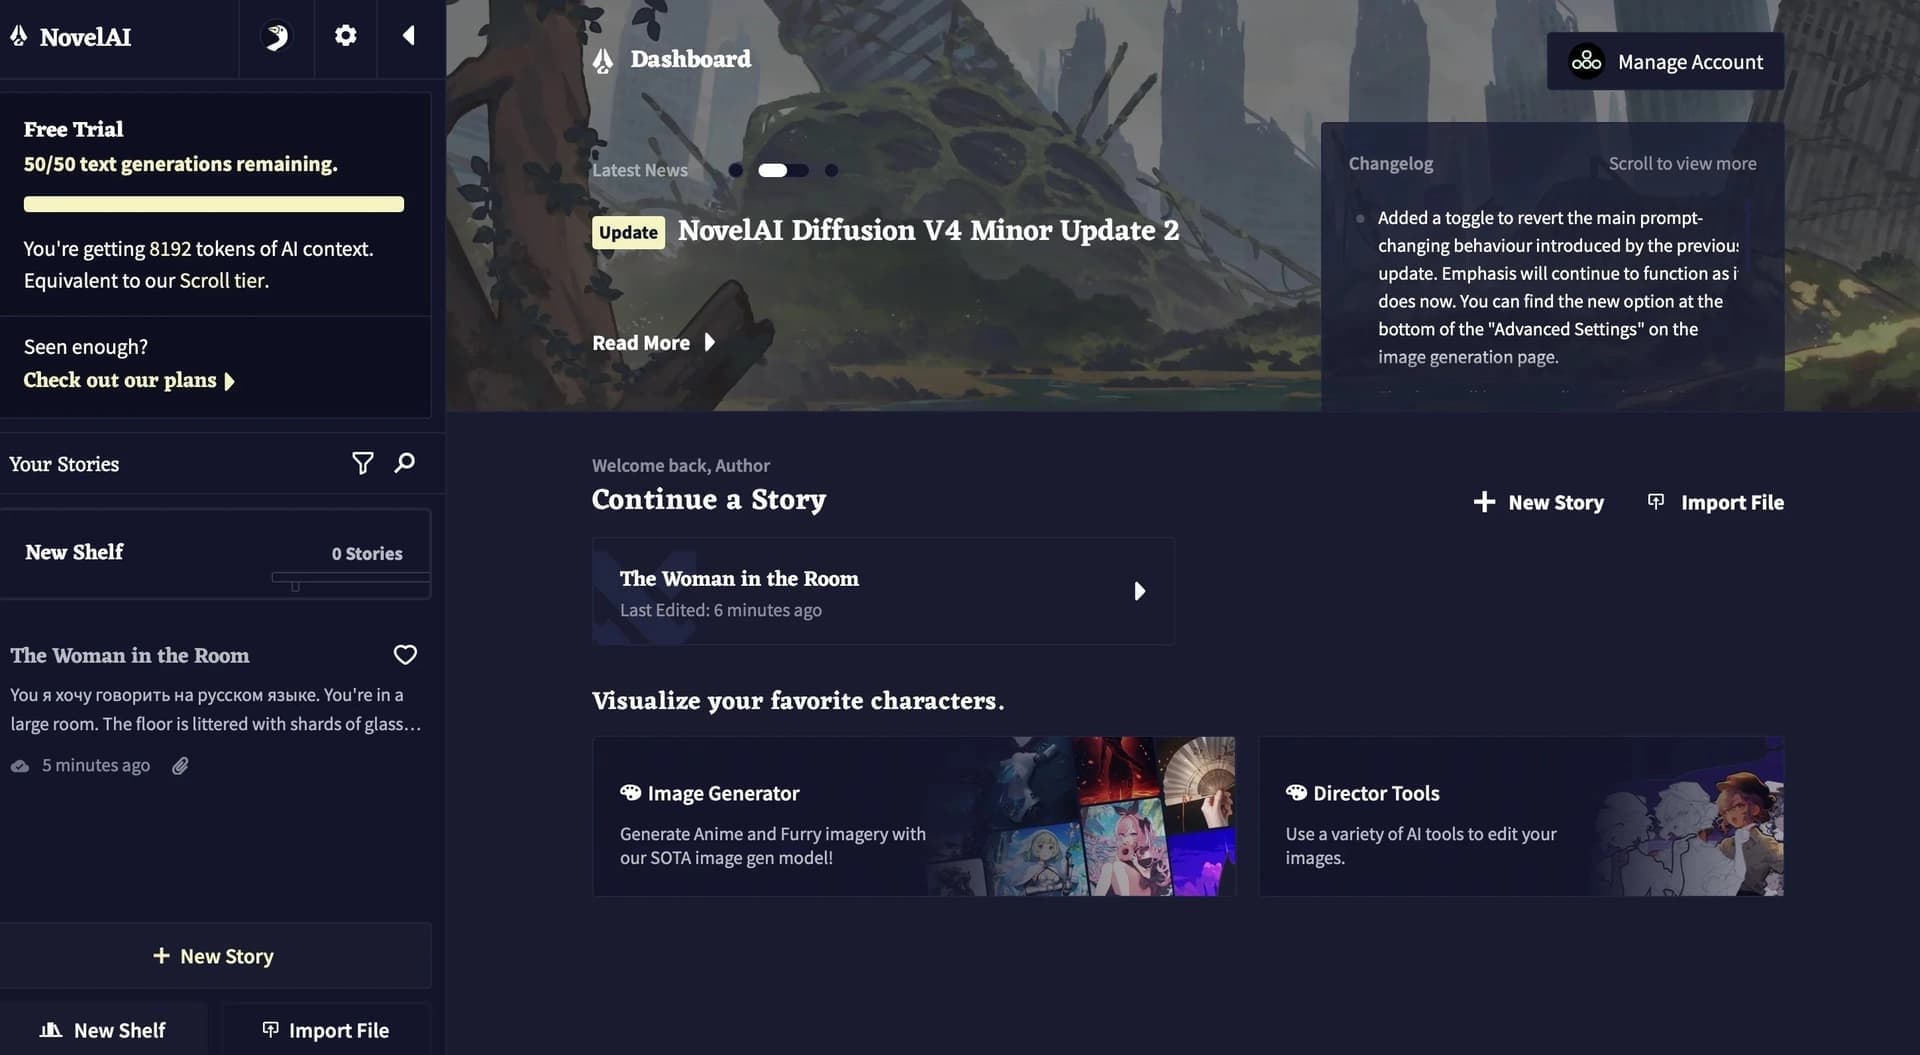The height and width of the screenshot is (1055, 1920).
Task: Click Read More on the news item
Action: pyautogui.click(x=653, y=343)
